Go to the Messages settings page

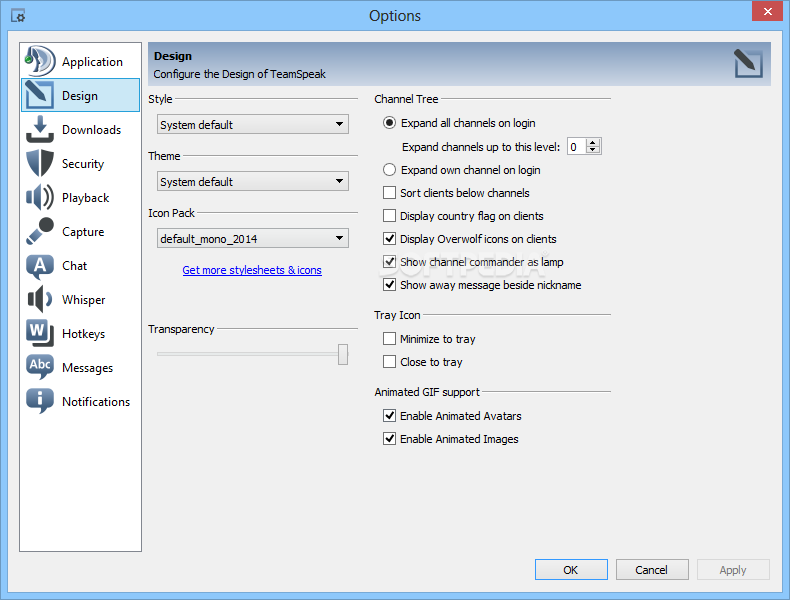tap(81, 368)
